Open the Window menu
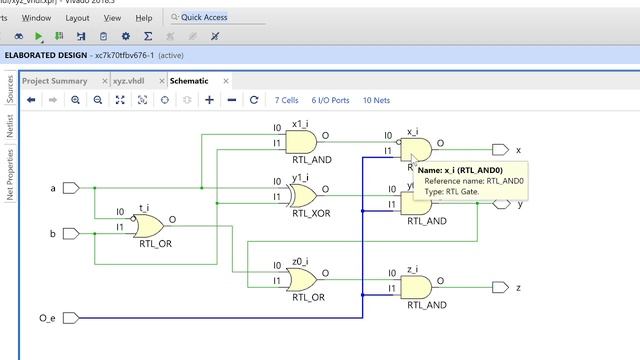This screenshot has width=640, height=360. click(x=36, y=18)
